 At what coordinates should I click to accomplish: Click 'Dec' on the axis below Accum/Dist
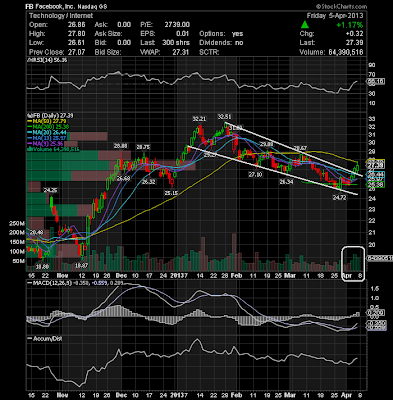(121, 395)
